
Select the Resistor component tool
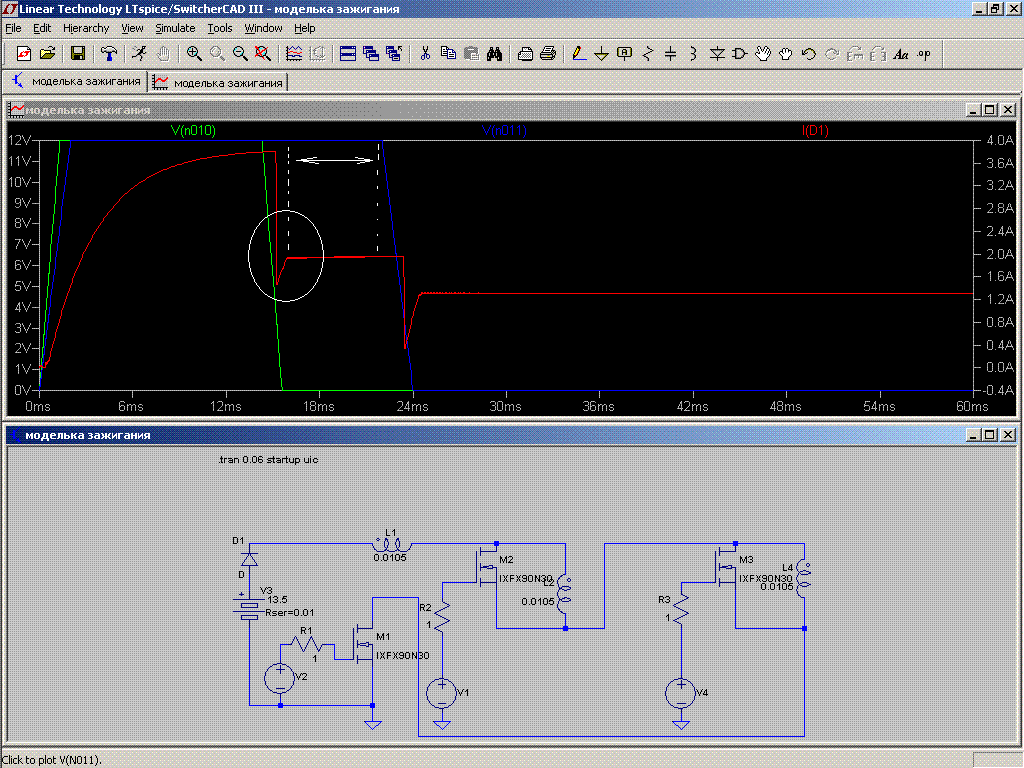coord(647,53)
